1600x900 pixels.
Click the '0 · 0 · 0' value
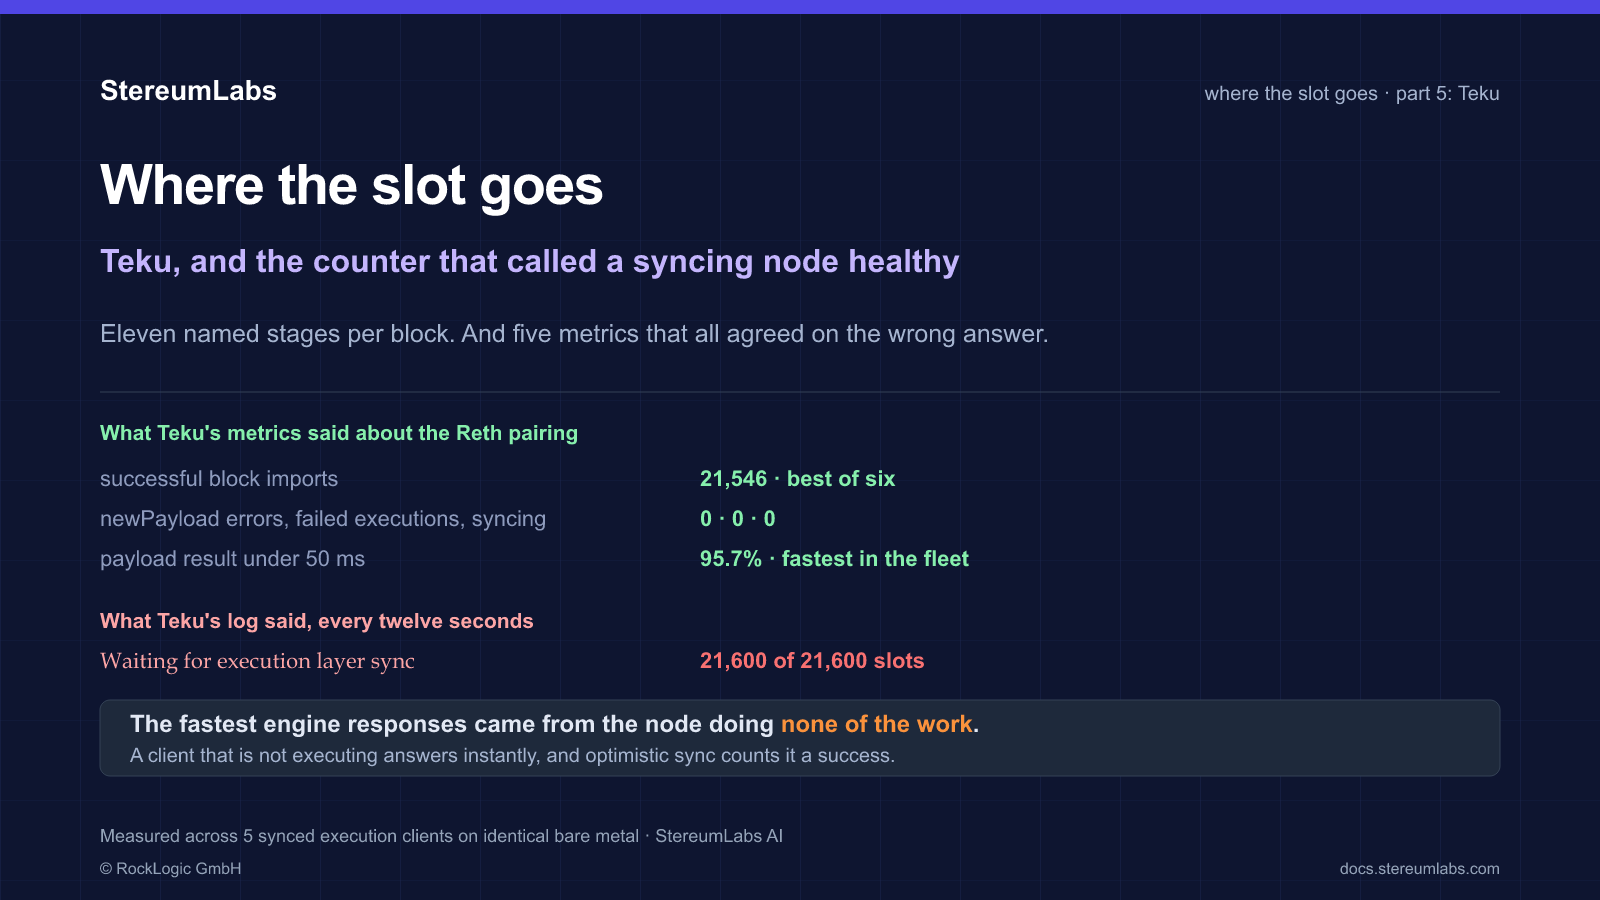tap(738, 519)
